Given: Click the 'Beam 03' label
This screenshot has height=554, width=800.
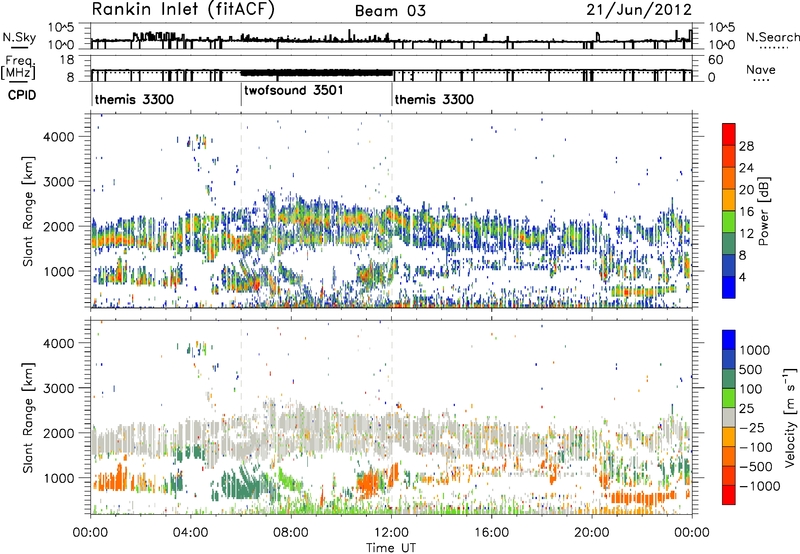Looking at the screenshot, I should tap(390, 11).
